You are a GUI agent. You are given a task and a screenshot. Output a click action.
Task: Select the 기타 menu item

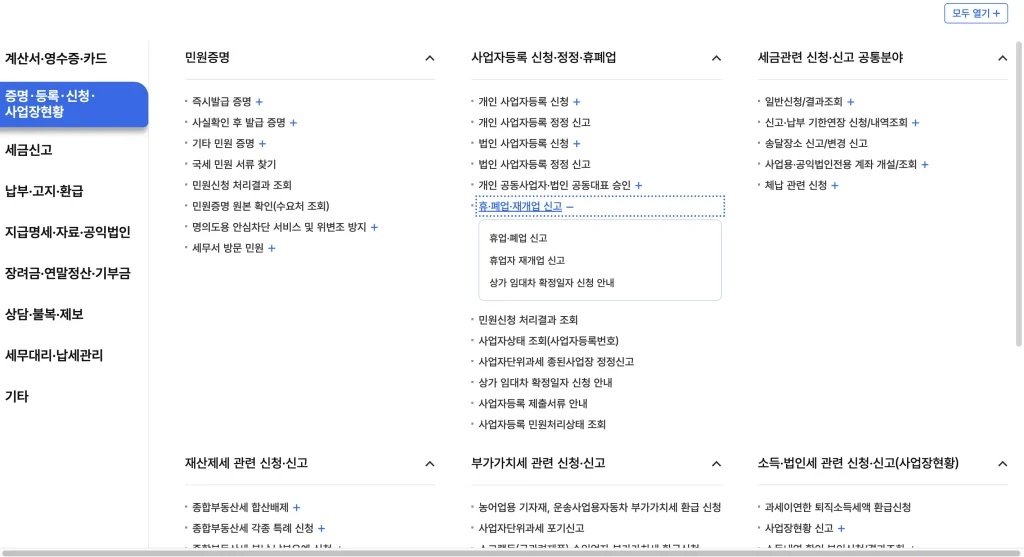[17, 396]
